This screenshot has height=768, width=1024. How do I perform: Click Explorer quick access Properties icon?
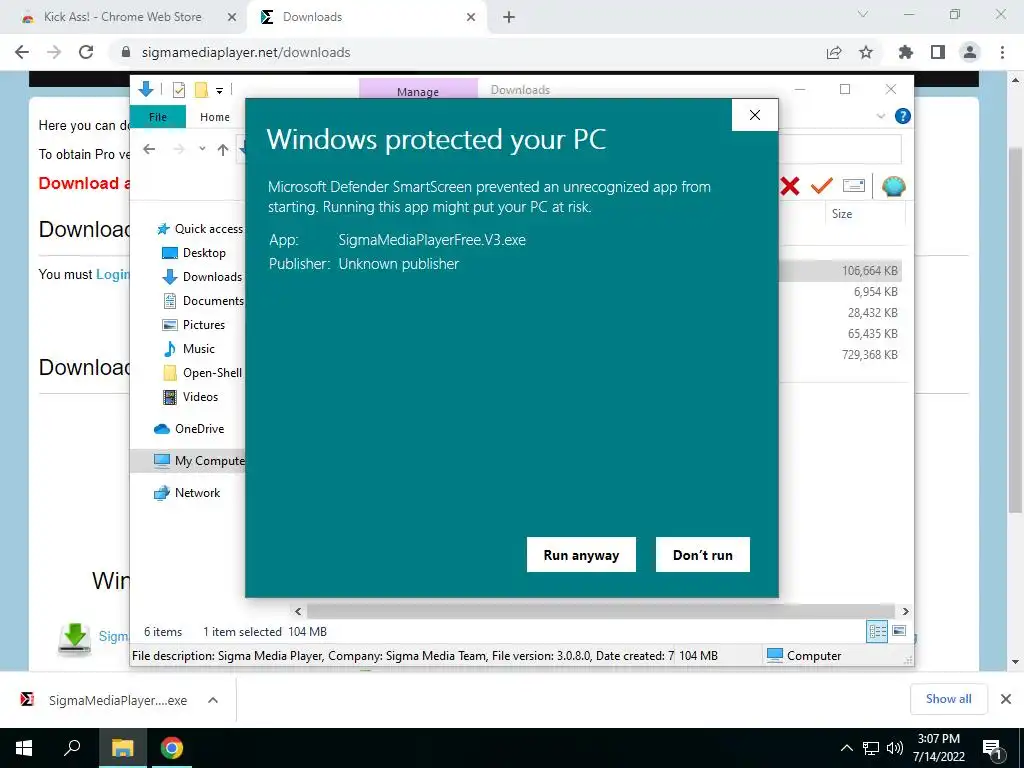point(179,89)
